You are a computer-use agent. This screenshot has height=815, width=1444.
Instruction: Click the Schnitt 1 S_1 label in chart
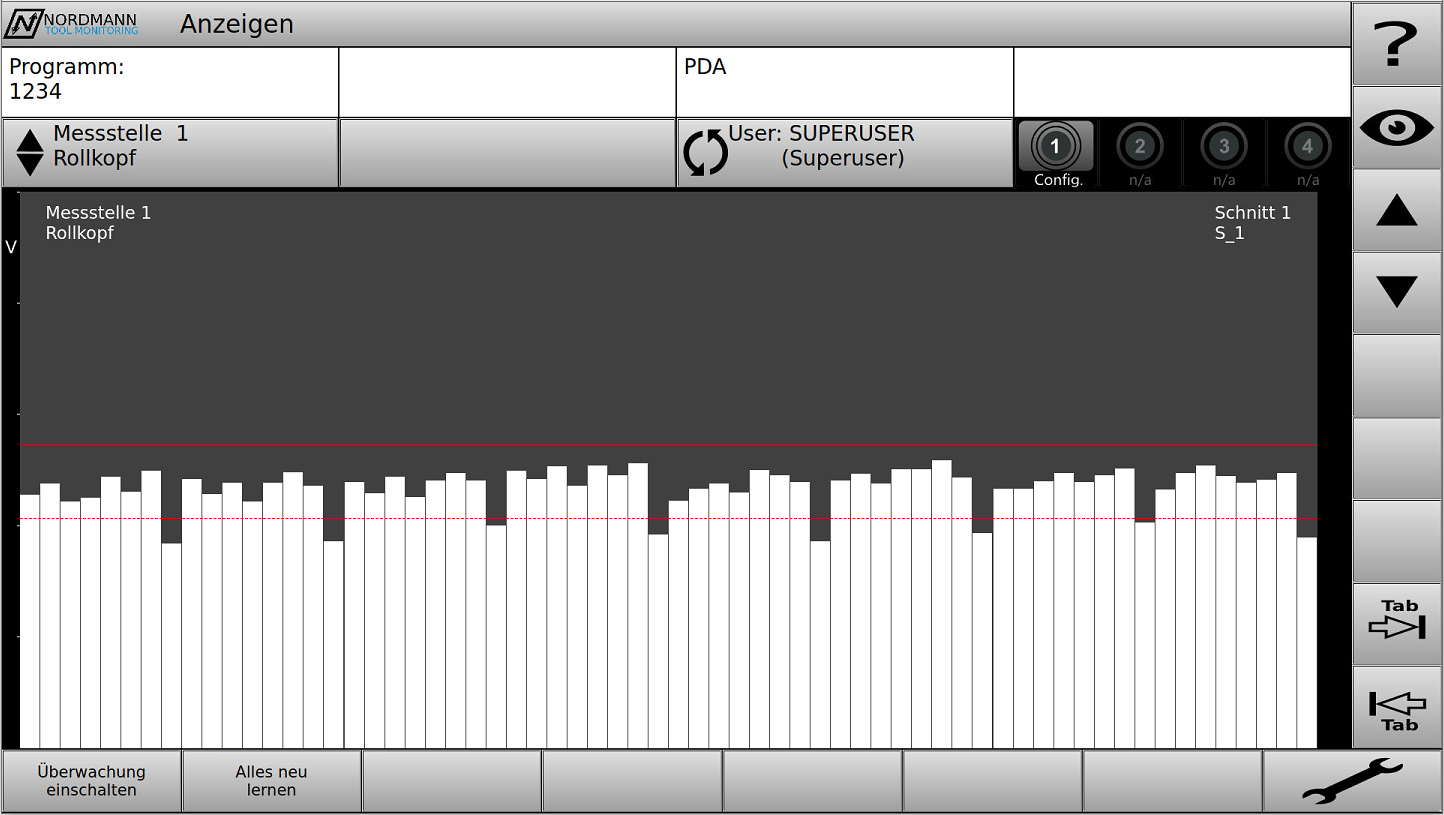[x=1251, y=223]
